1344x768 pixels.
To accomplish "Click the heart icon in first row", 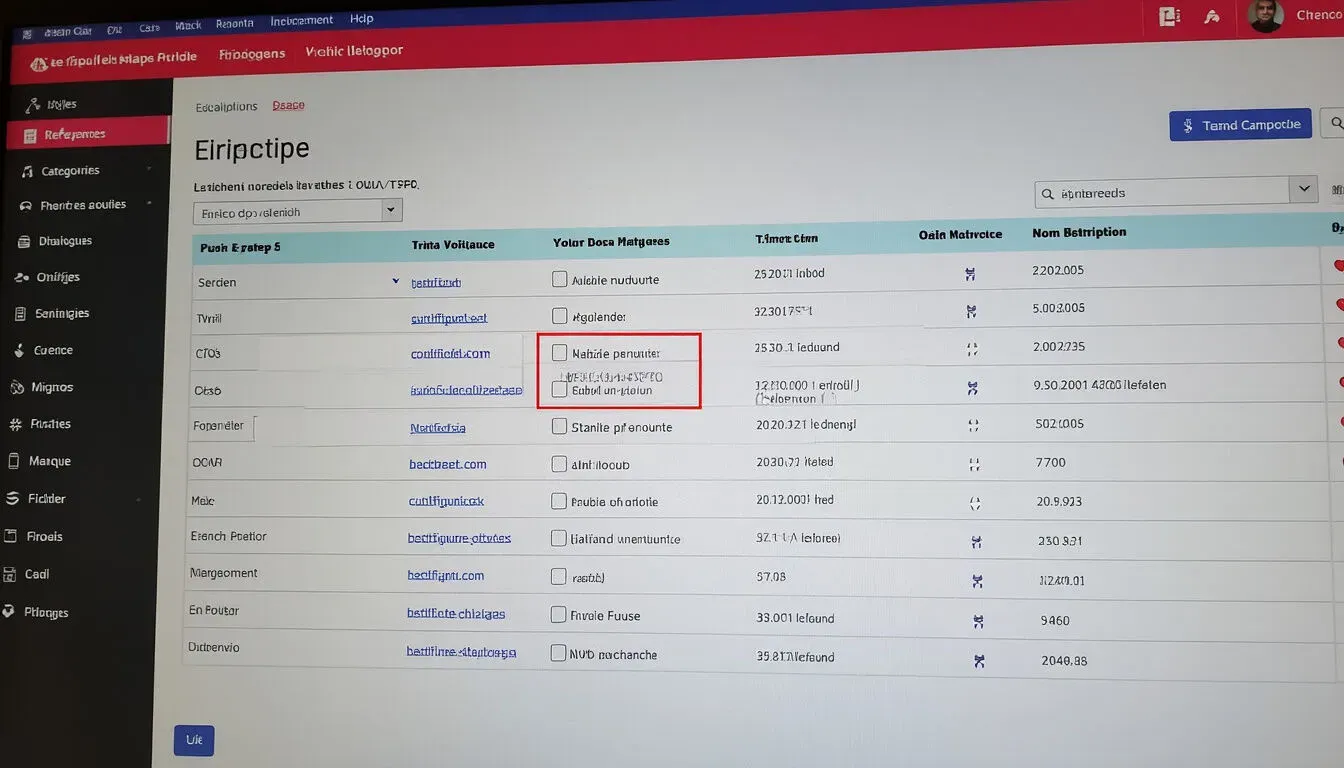I will [1338, 266].
